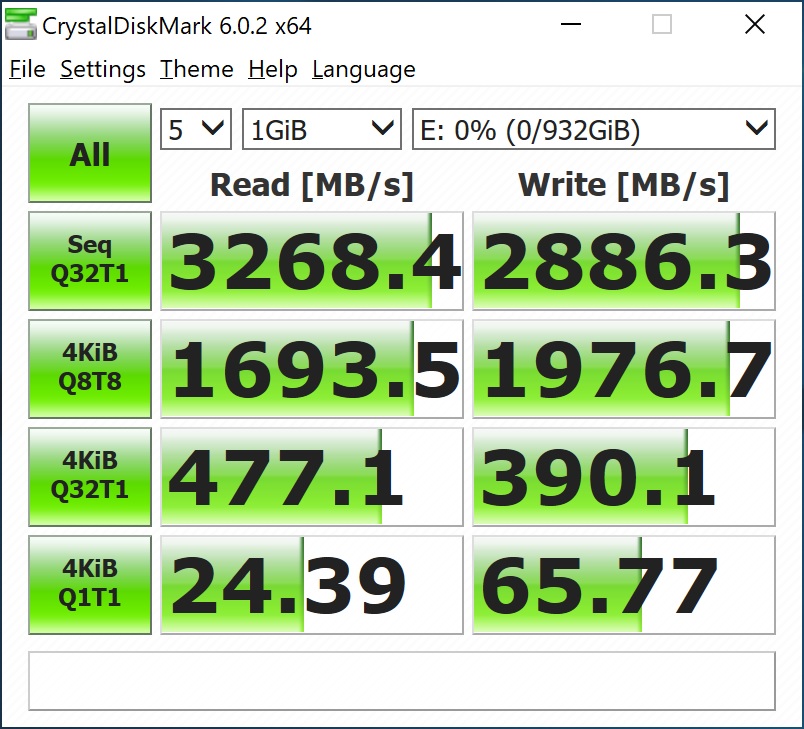Open the Language menu
Image resolution: width=804 pixels, height=729 pixels.
click(364, 69)
